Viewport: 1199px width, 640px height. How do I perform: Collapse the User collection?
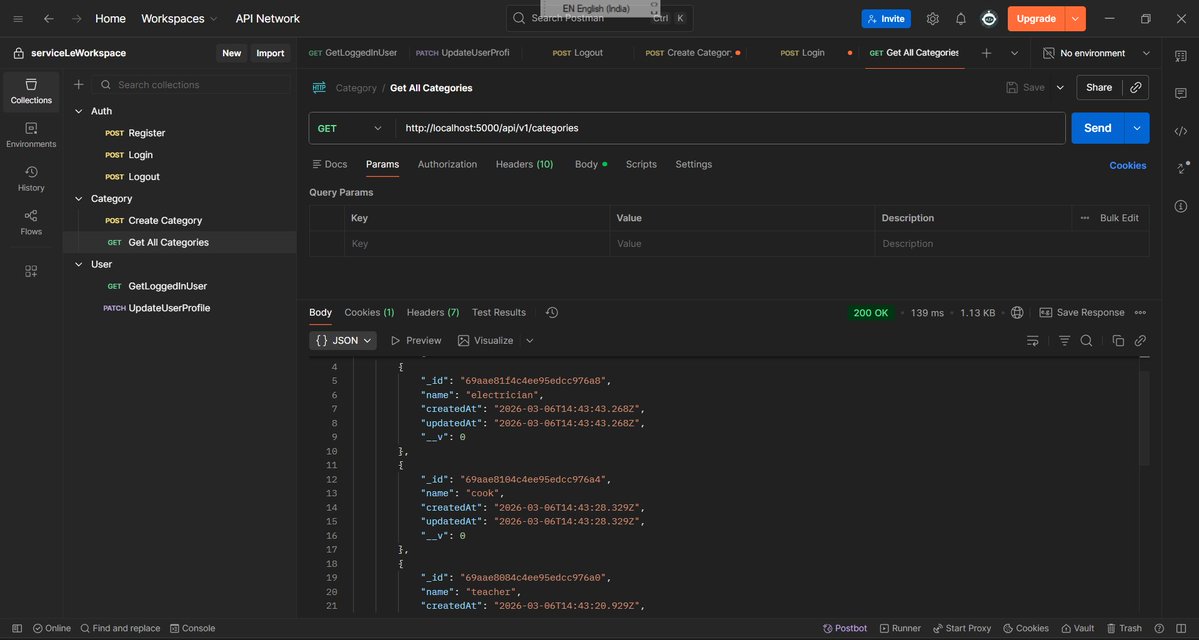pos(78,265)
